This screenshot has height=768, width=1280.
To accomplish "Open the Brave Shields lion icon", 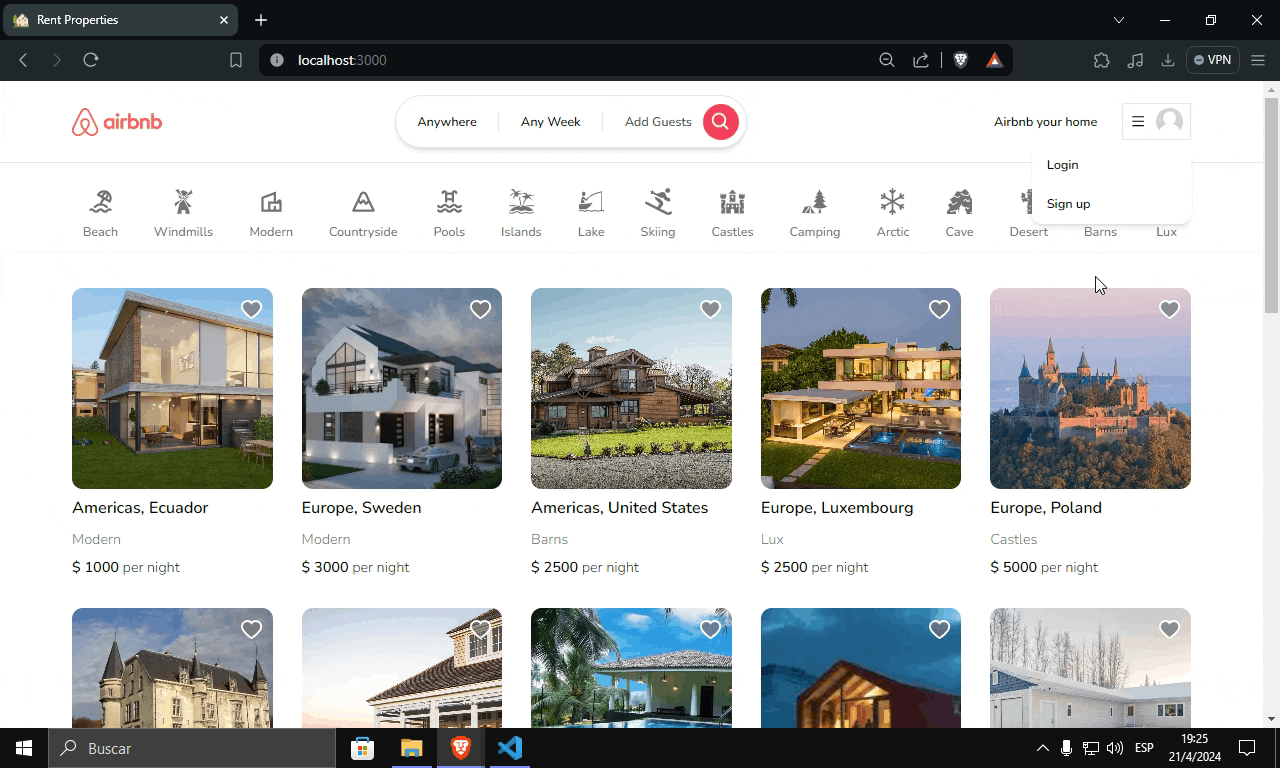I will click(x=961, y=60).
